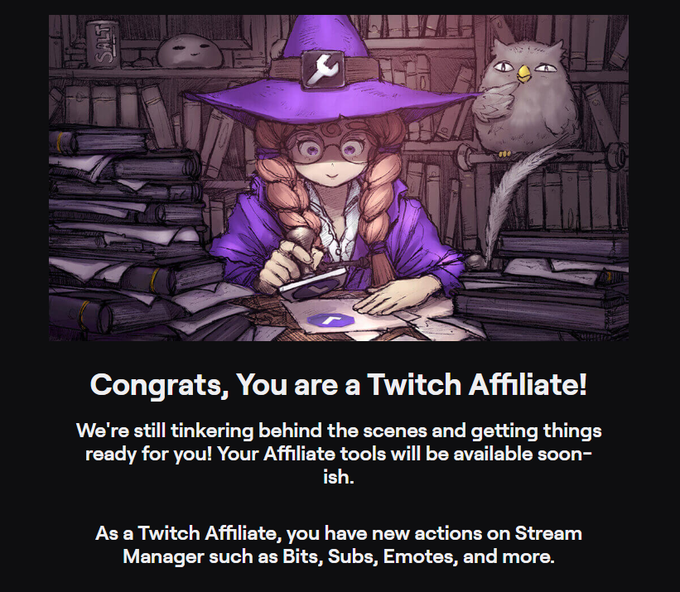Screen dimensions: 680x592
Task: Click the wrench emblem on the witch hat
Action: 323,69
